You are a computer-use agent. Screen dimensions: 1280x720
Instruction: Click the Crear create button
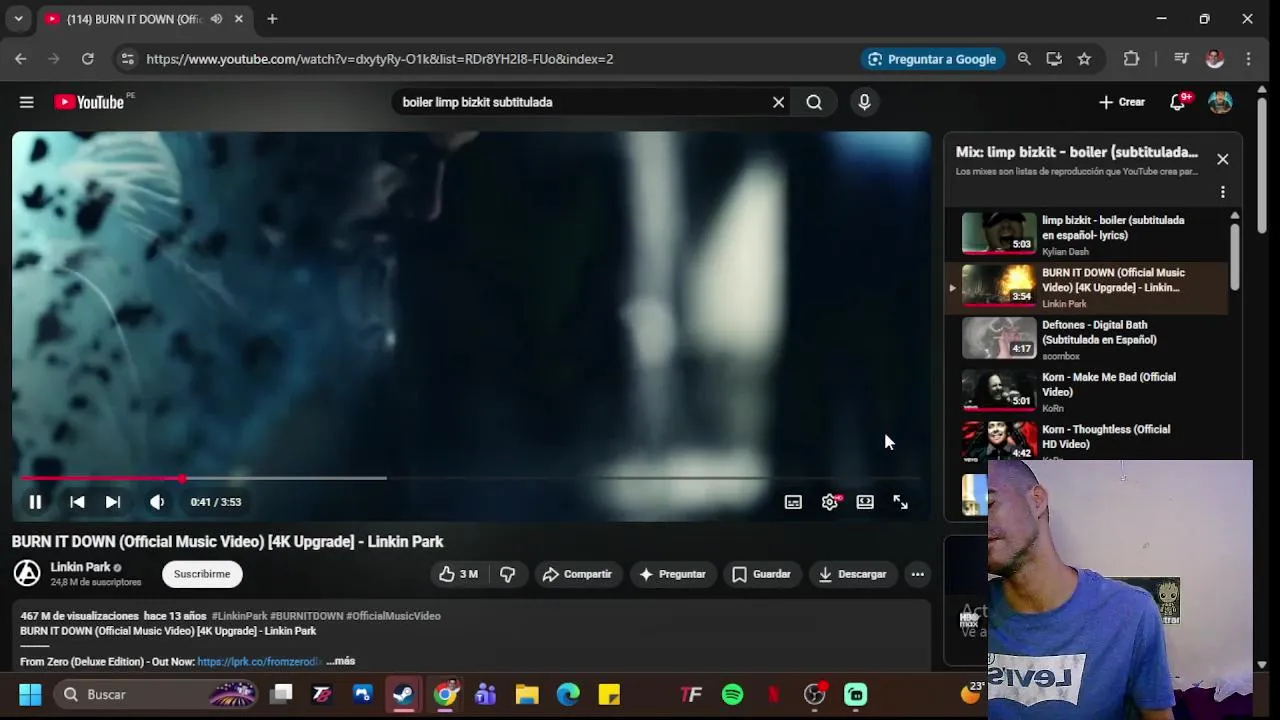1122,102
